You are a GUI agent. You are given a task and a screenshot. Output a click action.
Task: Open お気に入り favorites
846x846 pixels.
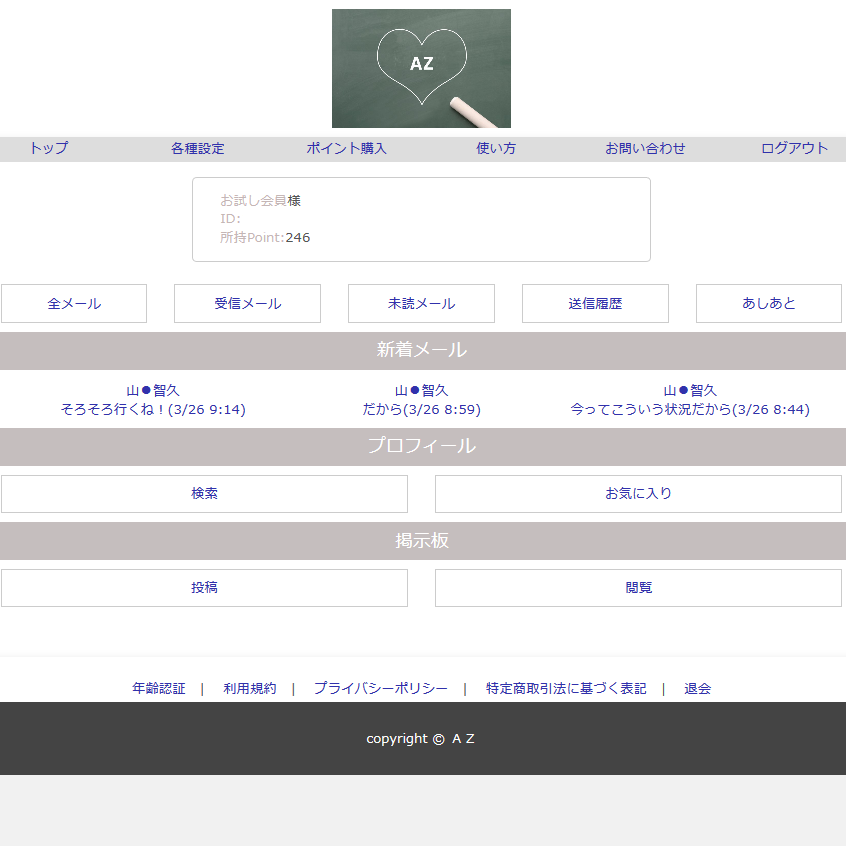click(638, 494)
